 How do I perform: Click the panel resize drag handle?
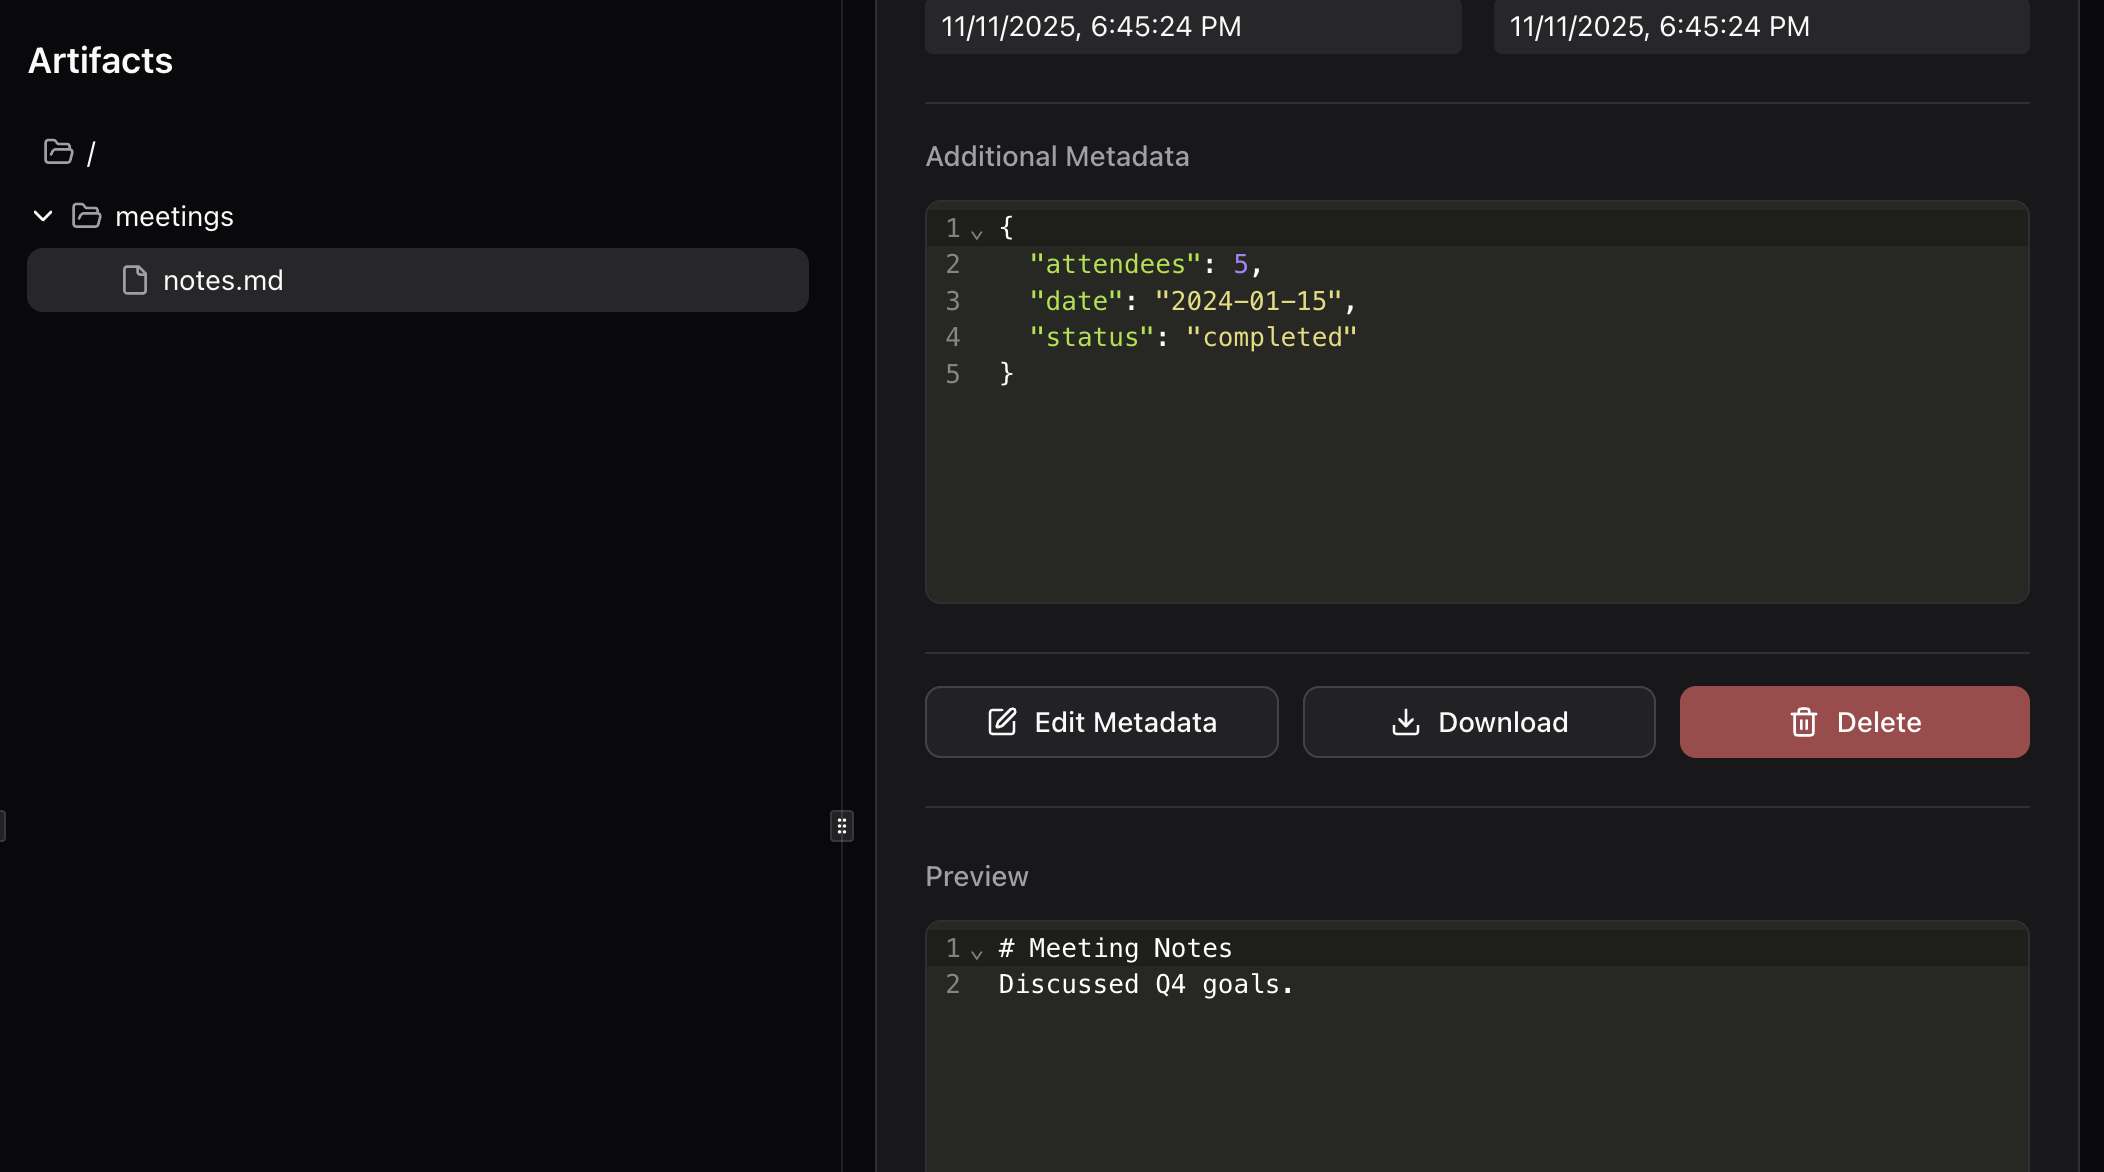(842, 826)
